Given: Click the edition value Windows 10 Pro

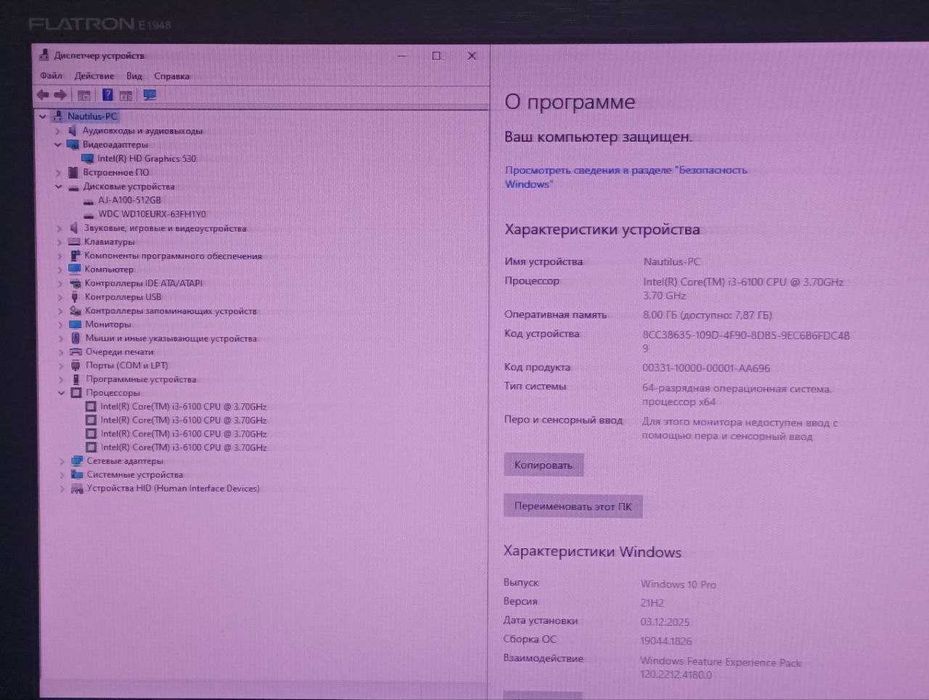Looking at the screenshot, I should pos(678,584).
